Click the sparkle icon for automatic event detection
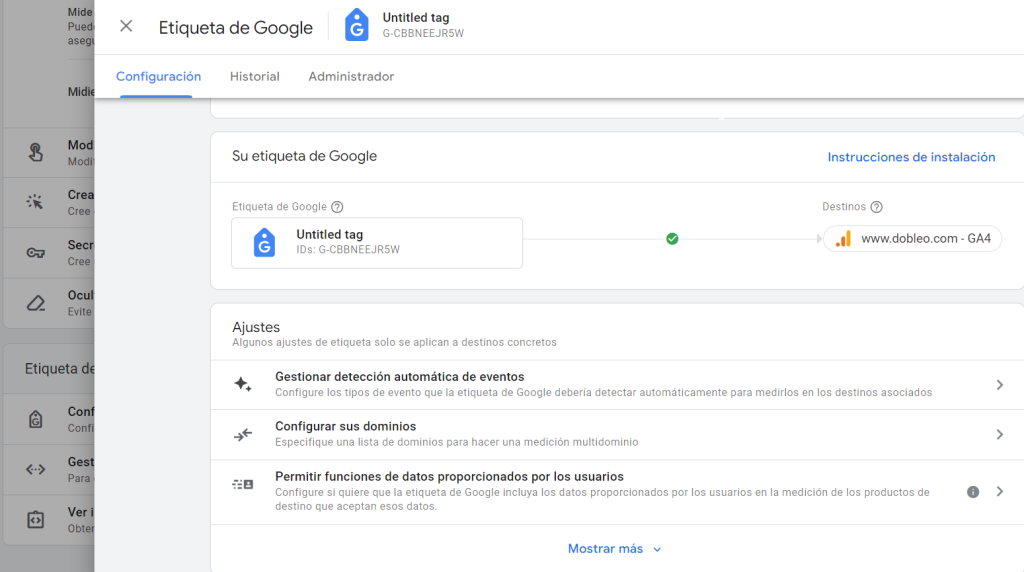The image size is (1024, 572). (x=243, y=384)
